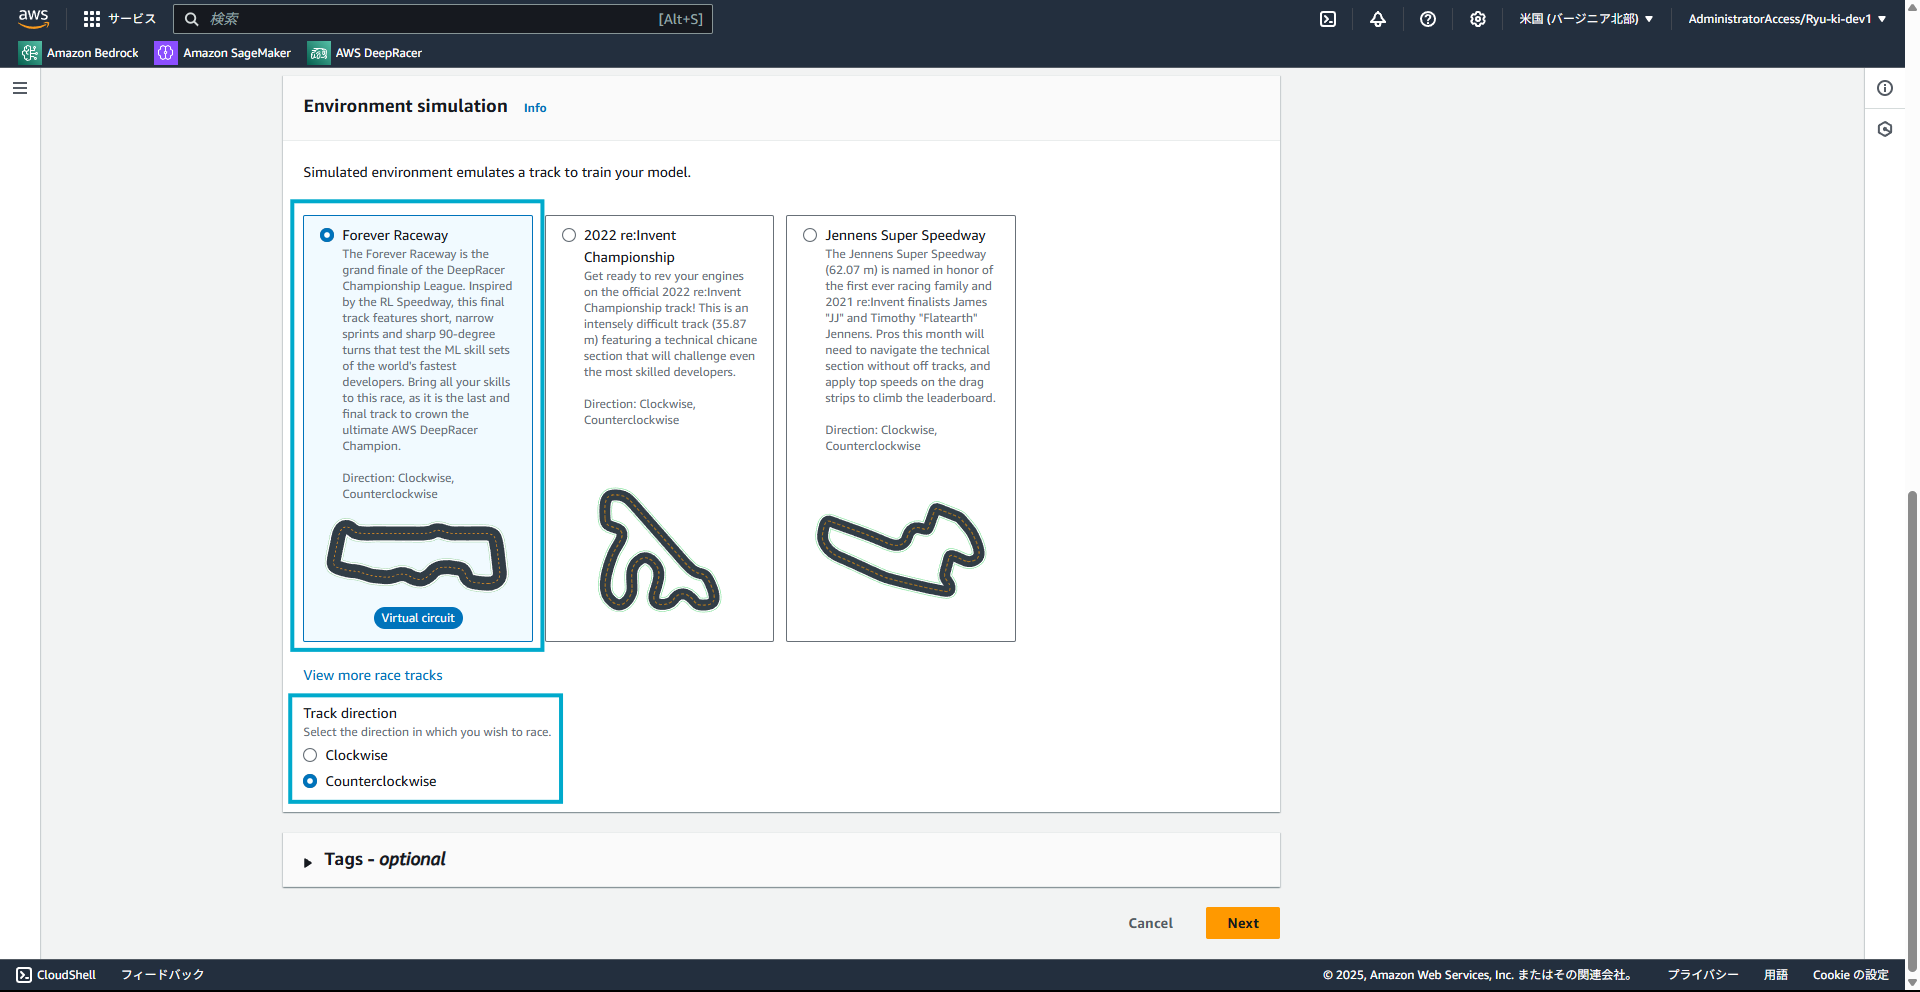Click the Environment simulation heading
This screenshot has height=992, width=1920.
(405, 106)
